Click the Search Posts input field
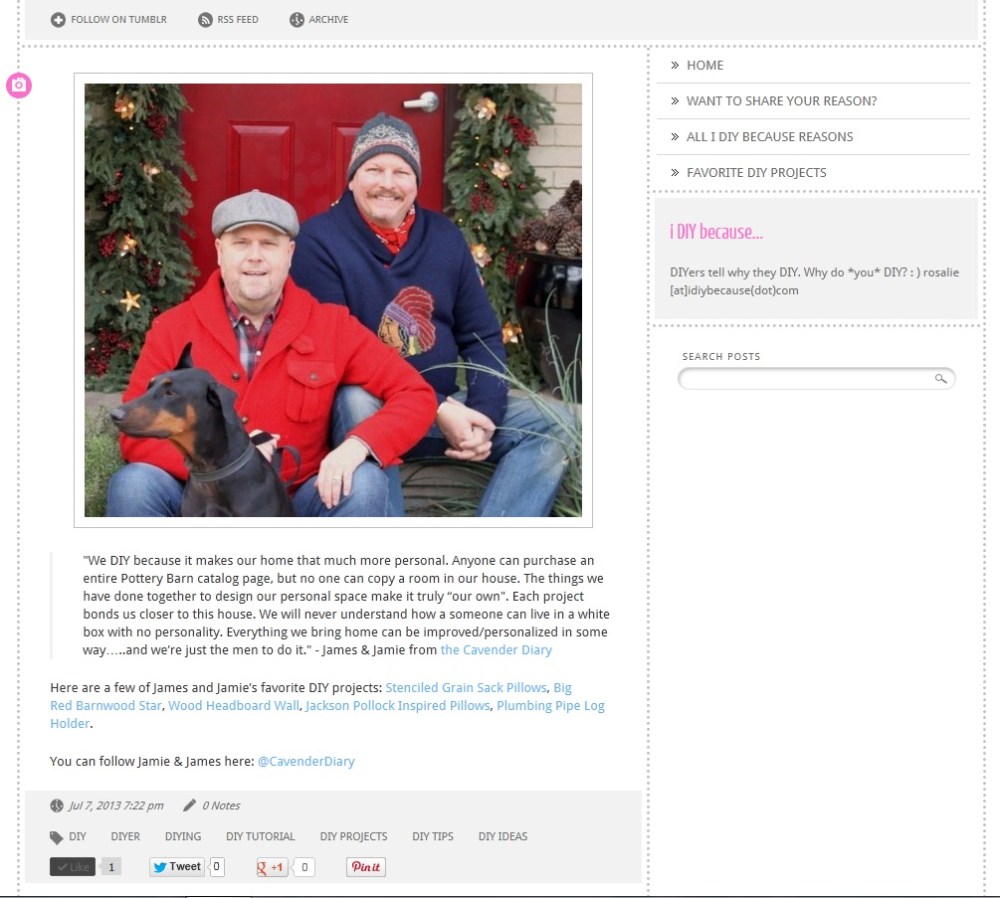Image resolution: width=1000 pixels, height=898 pixels. pos(816,379)
